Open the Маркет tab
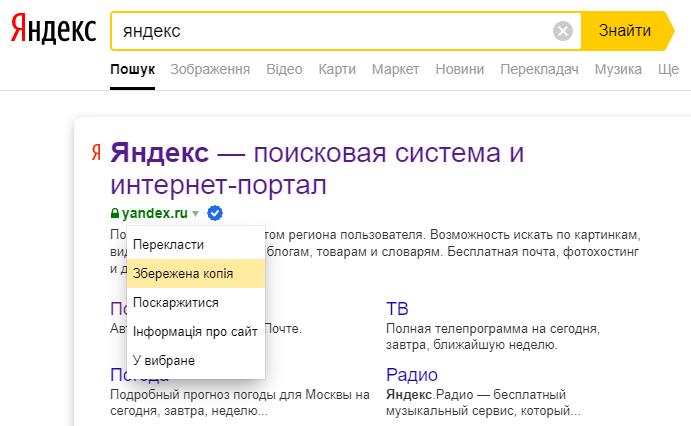 click(395, 69)
